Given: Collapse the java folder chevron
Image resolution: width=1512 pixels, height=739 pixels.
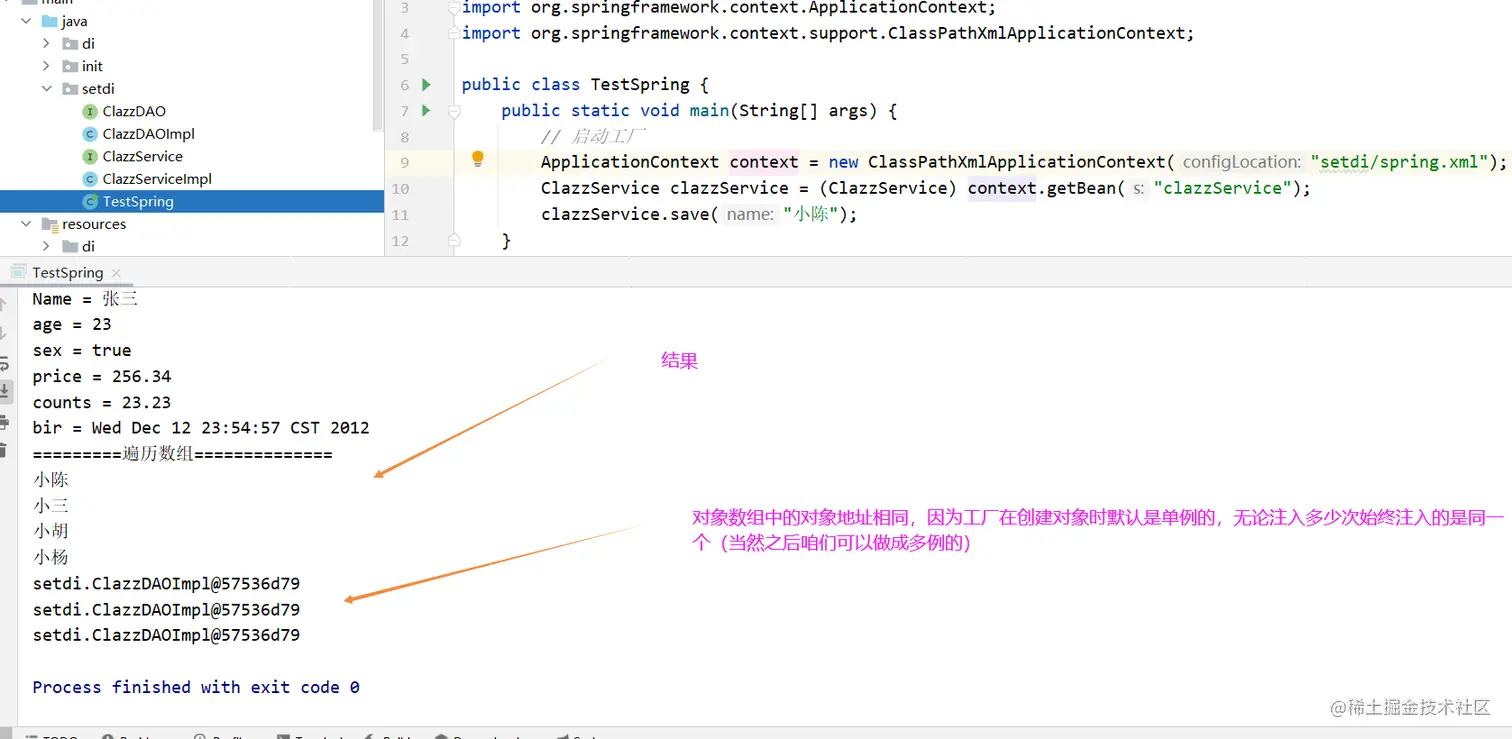Looking at the screenshot, I should [x=26, y=21].
